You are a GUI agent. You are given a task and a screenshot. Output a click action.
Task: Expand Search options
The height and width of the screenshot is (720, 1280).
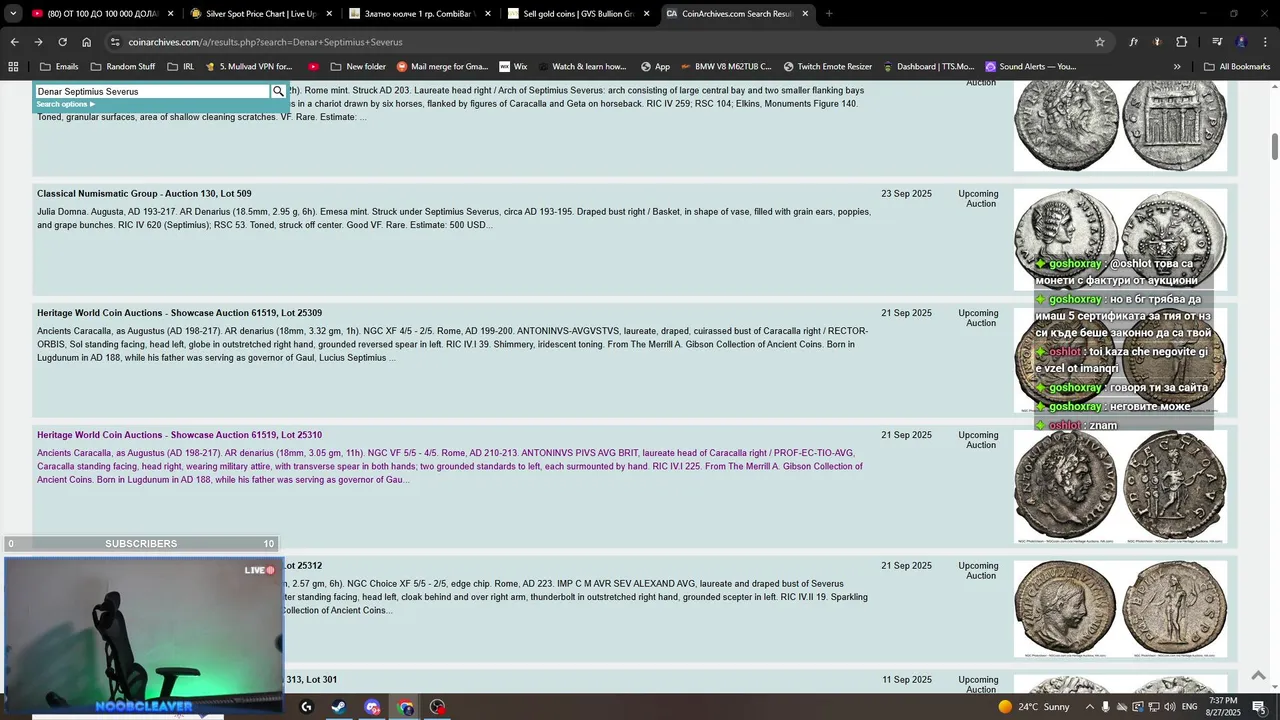(65, 104)
